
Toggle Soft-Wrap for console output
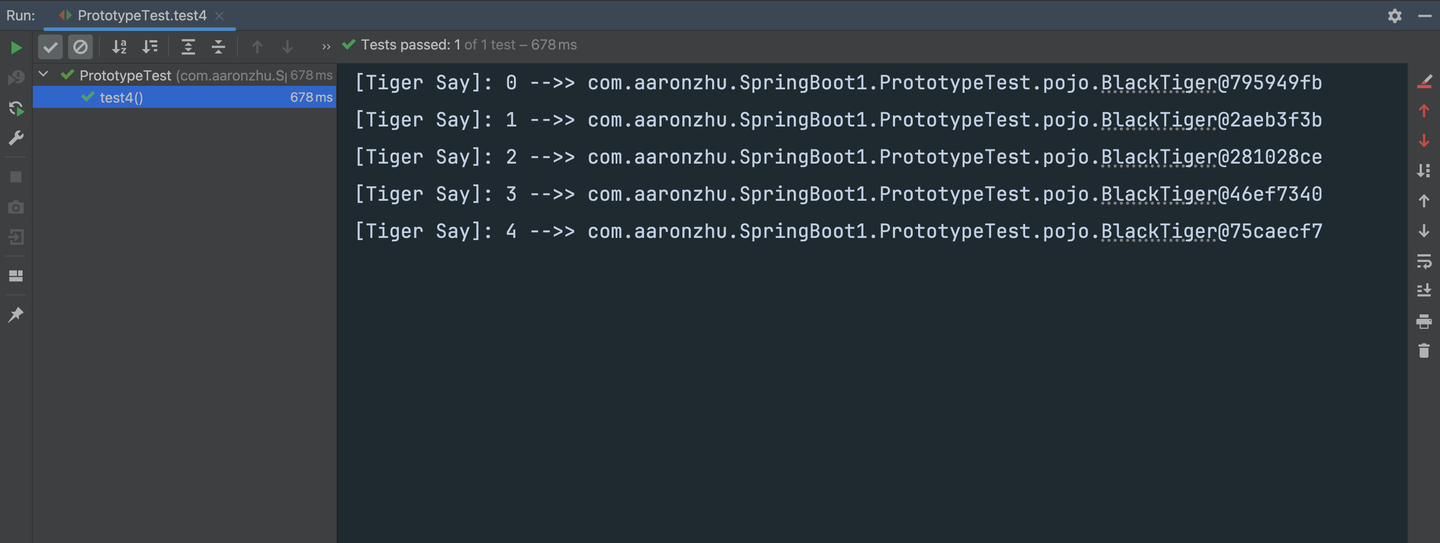click(x=1424, y=261)
